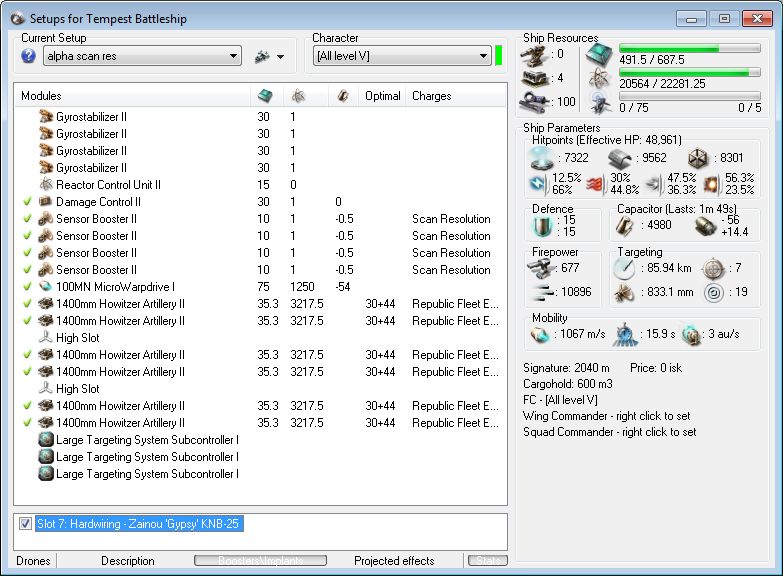Click the blue help icon beside Current Setup

[28, 56]
